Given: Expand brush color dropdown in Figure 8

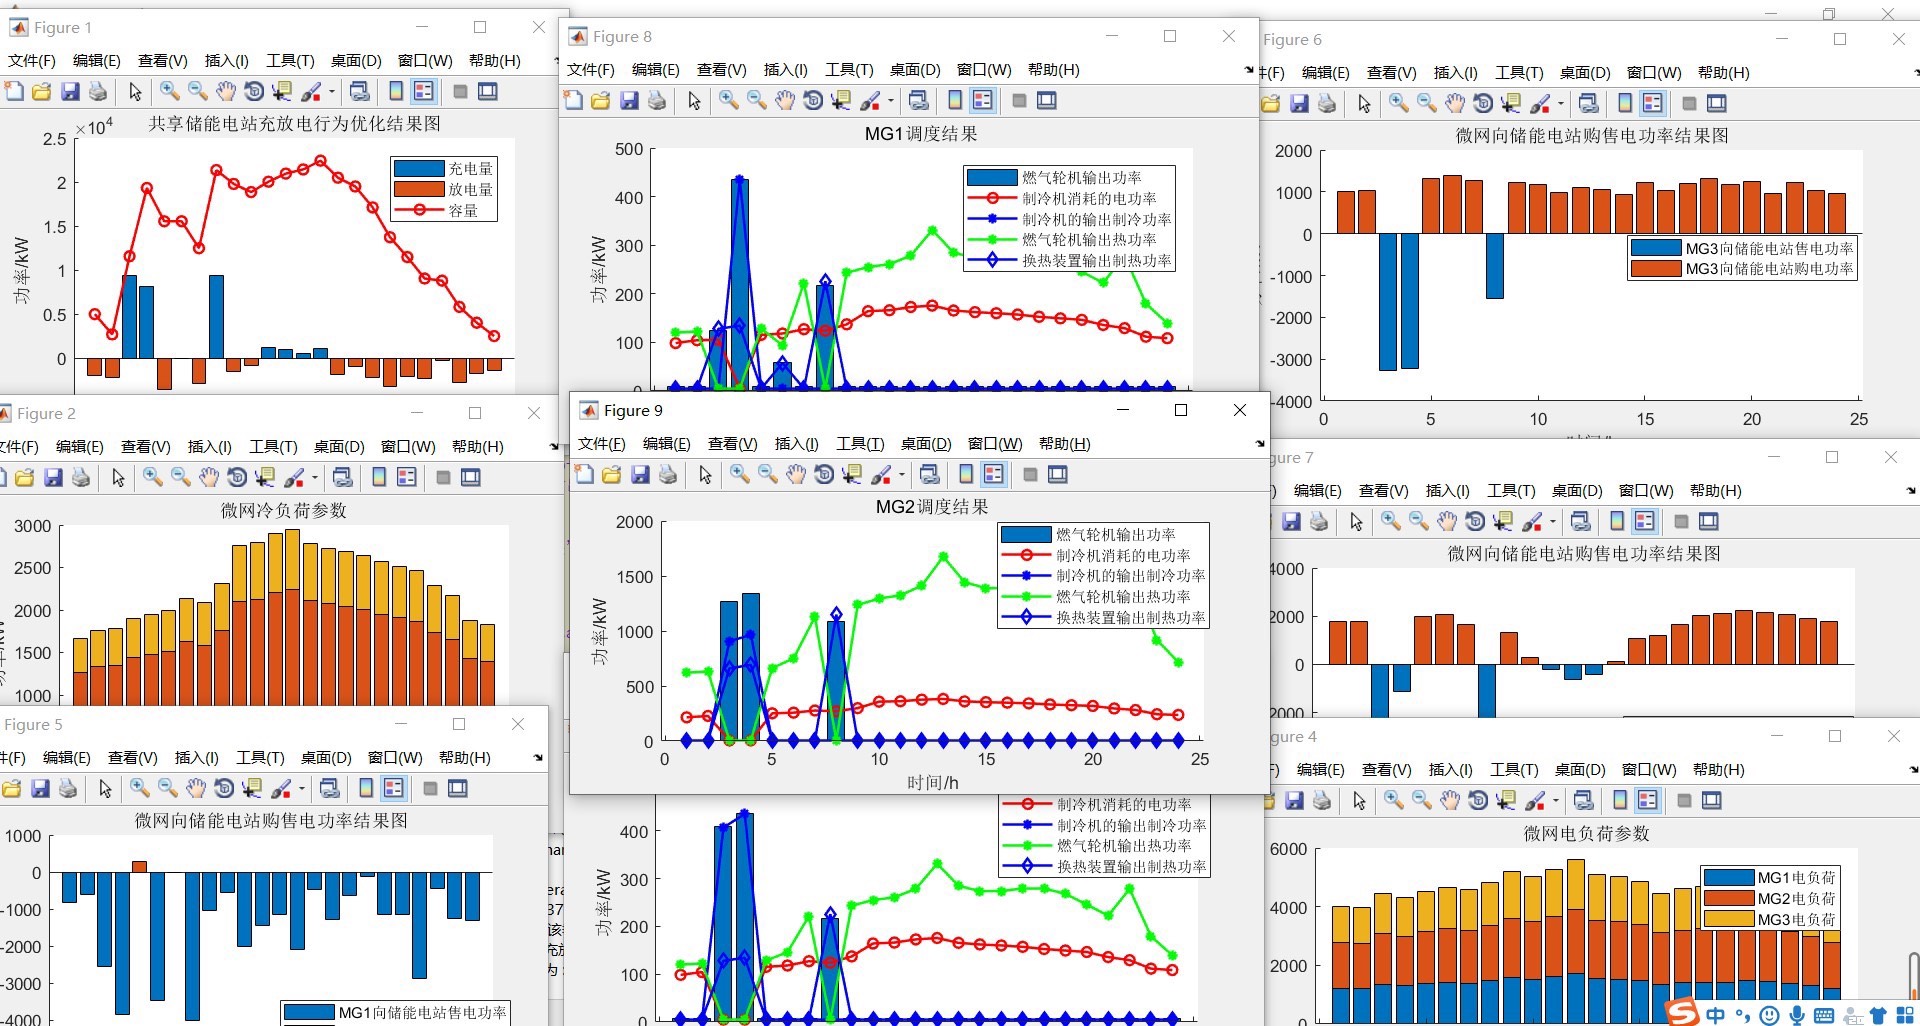Looking at the screenshot, I should tap(890, 101).
